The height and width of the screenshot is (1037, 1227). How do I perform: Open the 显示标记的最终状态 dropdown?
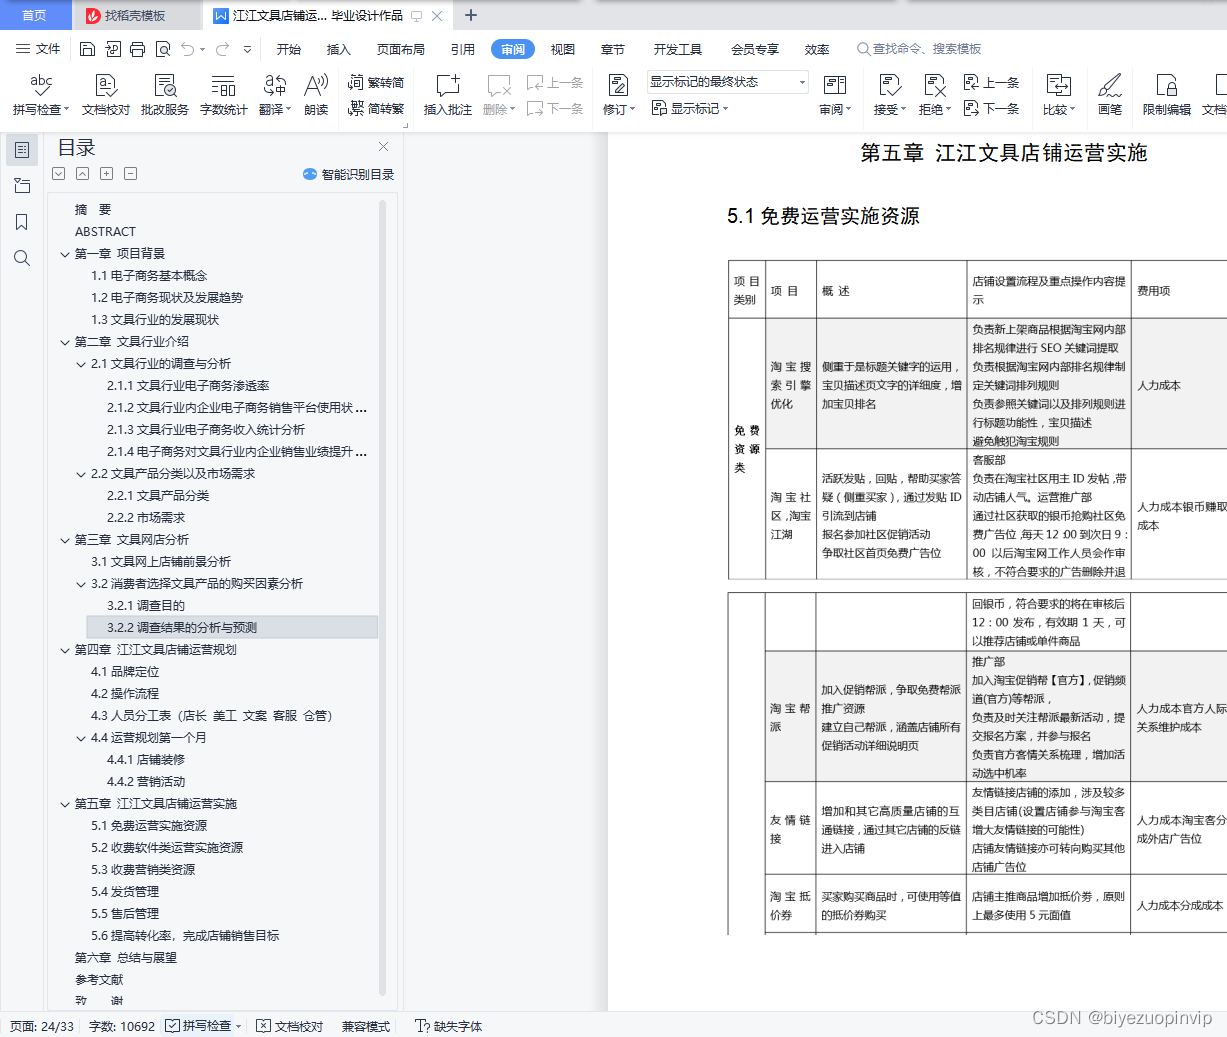pyautogui.click(x=727, y=82)
